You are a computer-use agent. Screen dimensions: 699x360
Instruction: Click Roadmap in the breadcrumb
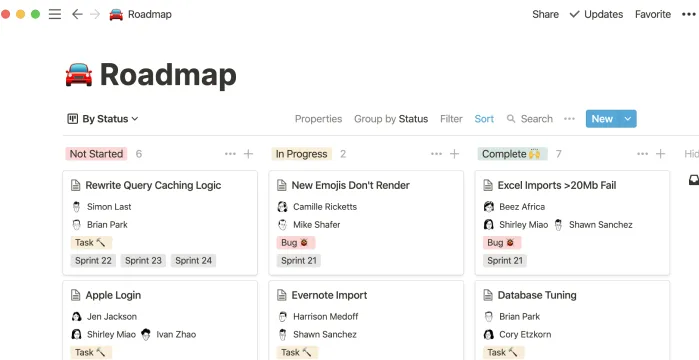pos(150,14)
